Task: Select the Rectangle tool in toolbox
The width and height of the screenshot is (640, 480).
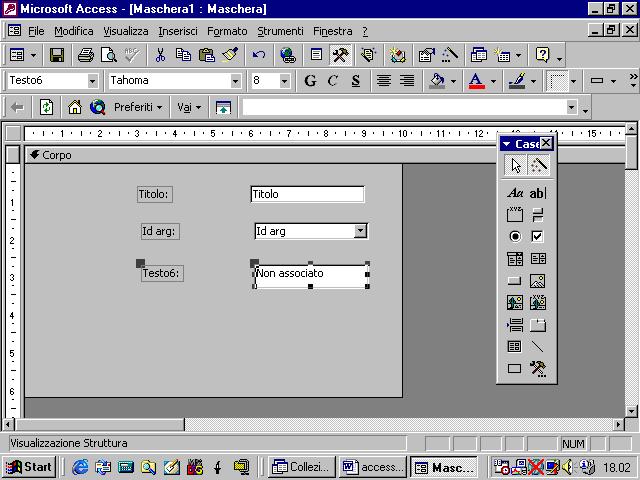Action: point(515,369)
